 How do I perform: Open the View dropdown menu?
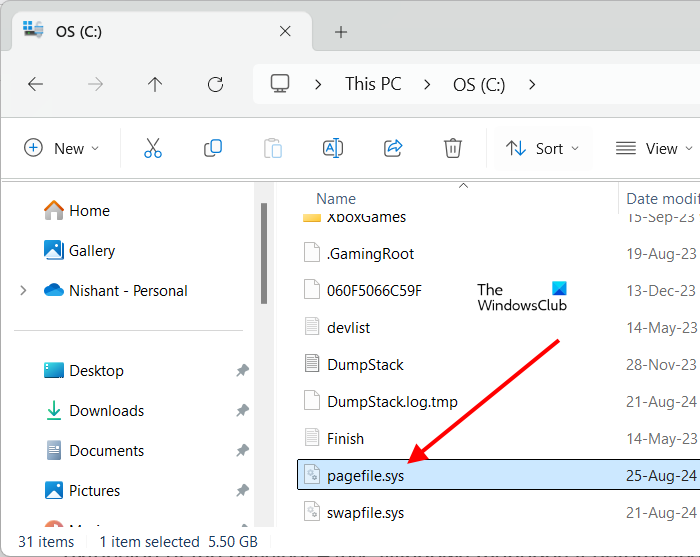[x=654, y=148]
